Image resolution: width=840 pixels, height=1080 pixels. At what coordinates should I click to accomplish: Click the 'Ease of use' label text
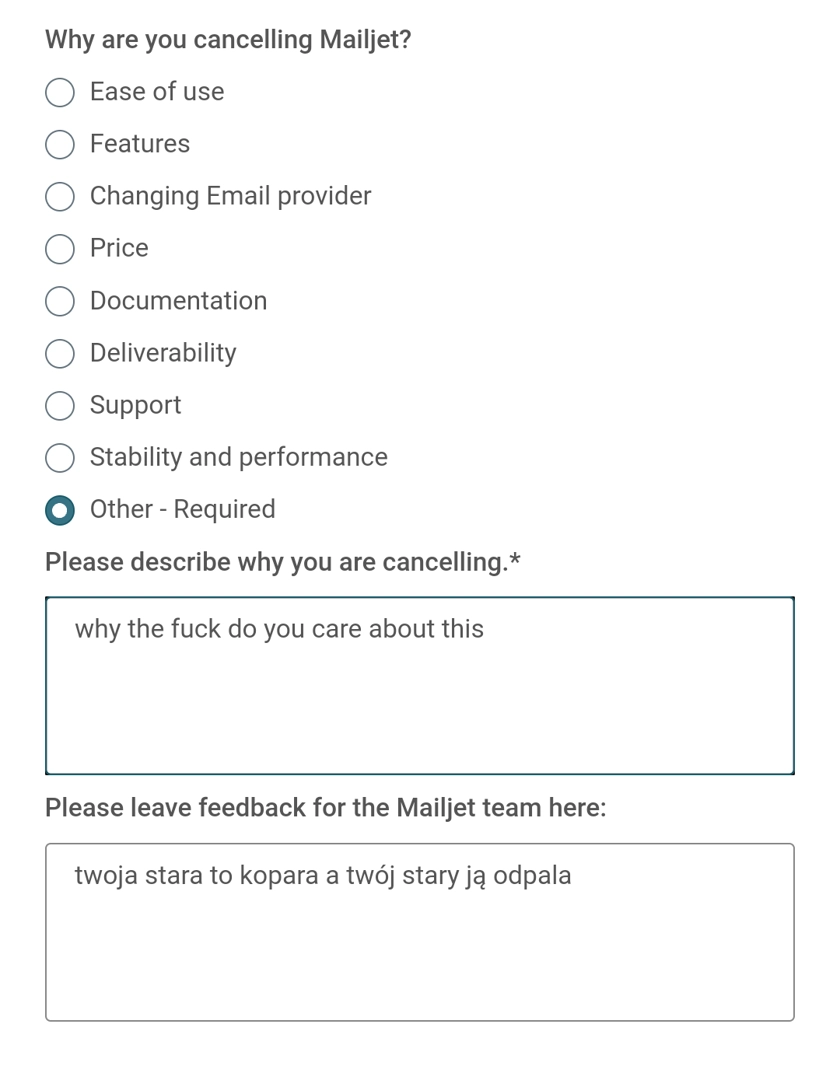point(157,92)
